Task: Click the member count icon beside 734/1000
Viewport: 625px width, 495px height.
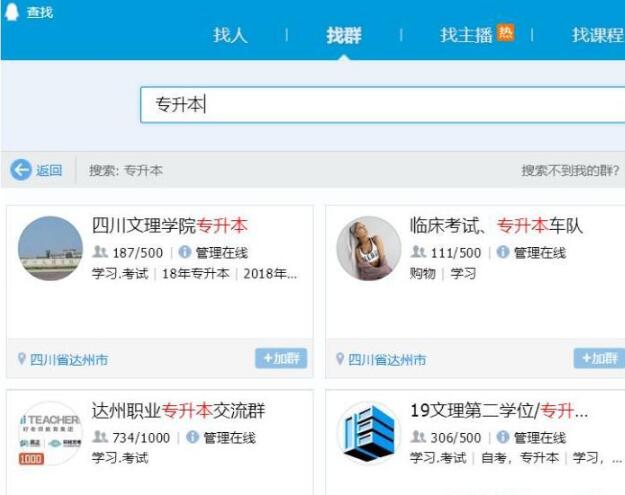Action: [100, 438]
